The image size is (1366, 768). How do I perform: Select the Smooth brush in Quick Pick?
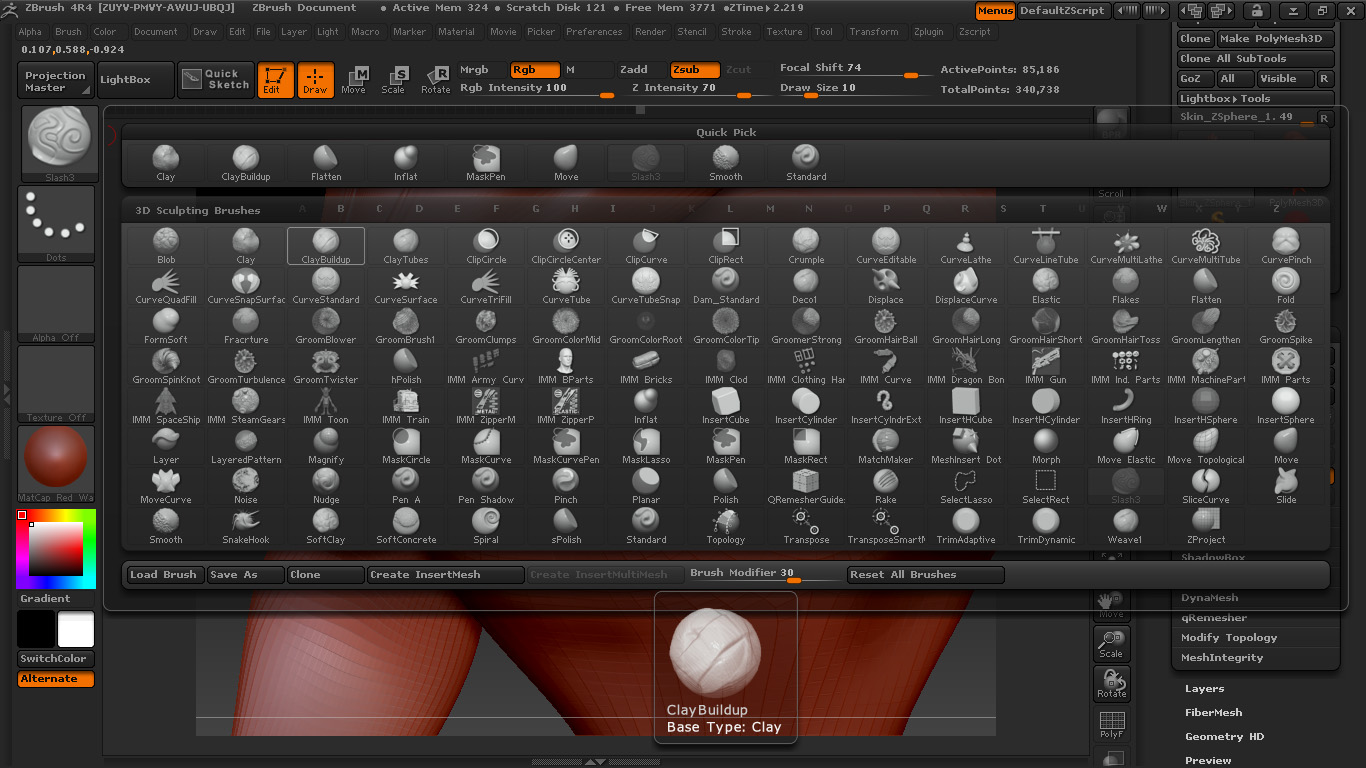tap(726, 163)
